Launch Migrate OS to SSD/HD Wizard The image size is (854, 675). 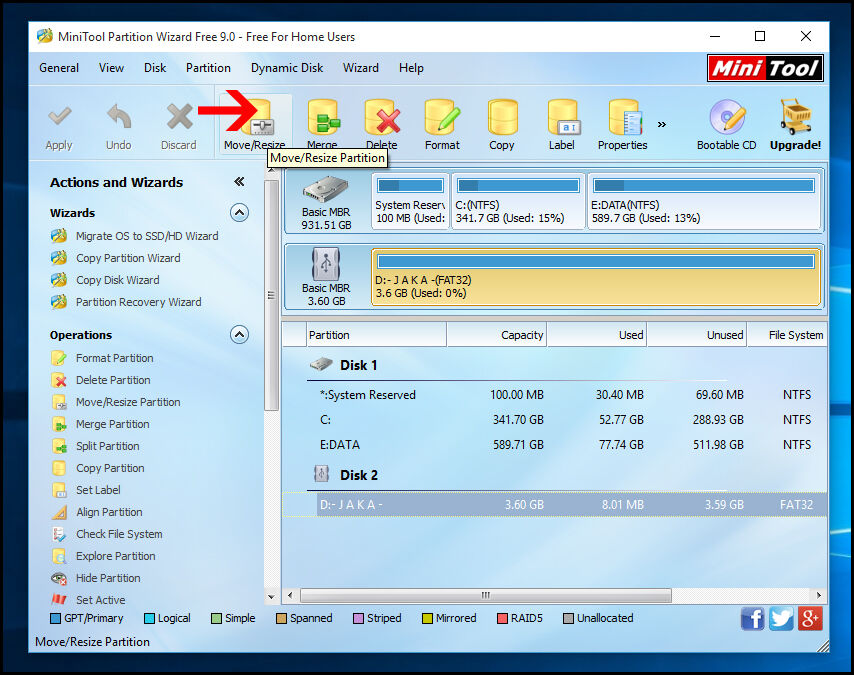coord(147,236)
